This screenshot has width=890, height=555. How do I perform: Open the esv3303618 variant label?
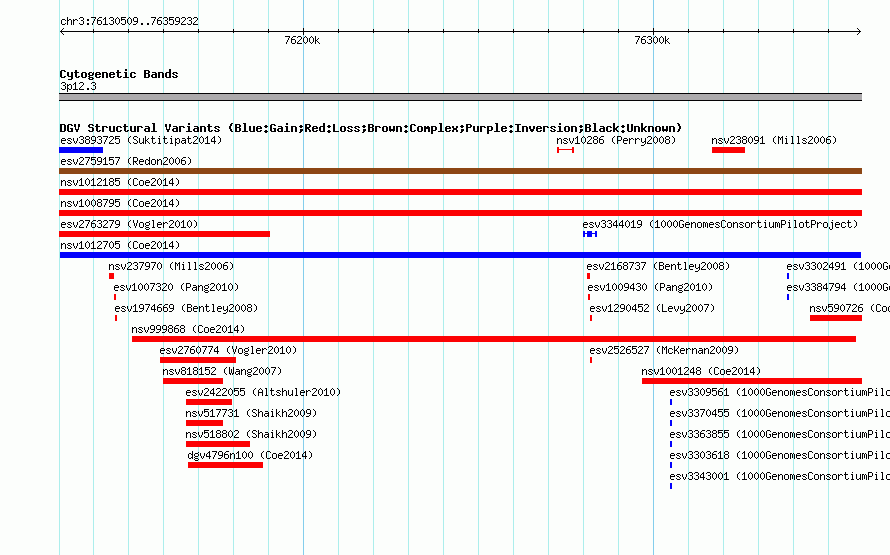779,455
